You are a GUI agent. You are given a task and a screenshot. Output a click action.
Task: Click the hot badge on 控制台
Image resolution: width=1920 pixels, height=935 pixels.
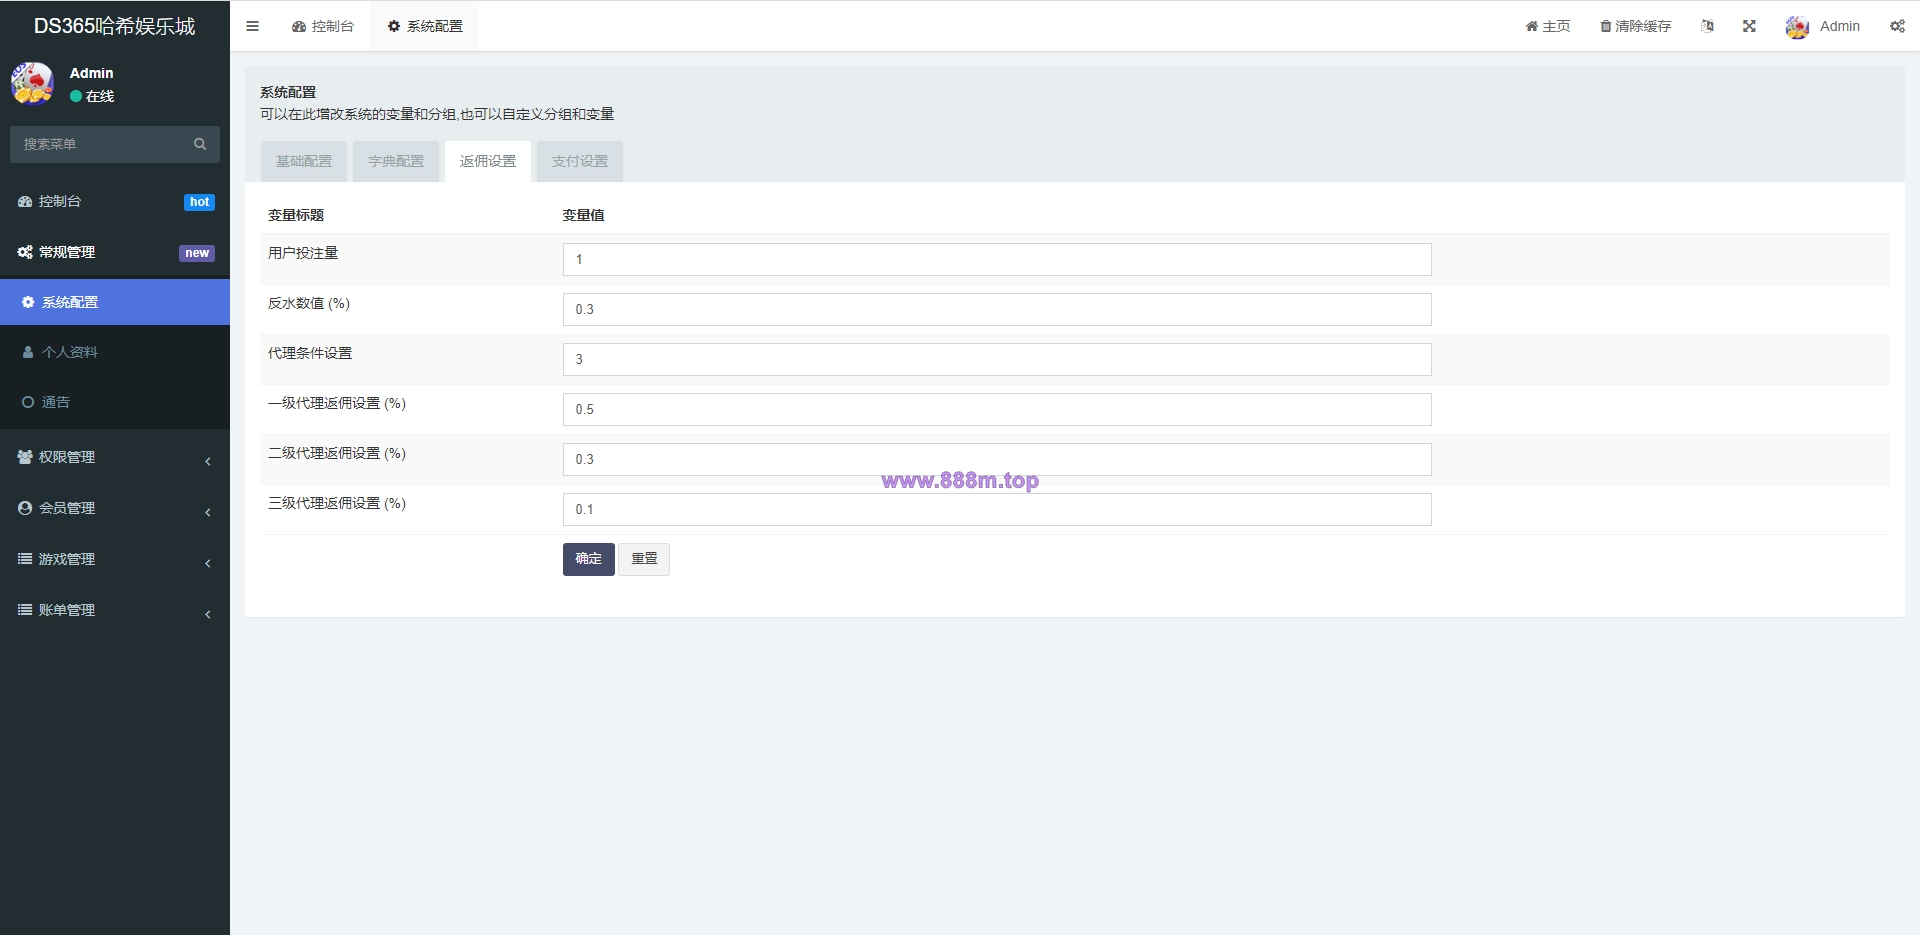coord(199,202)
